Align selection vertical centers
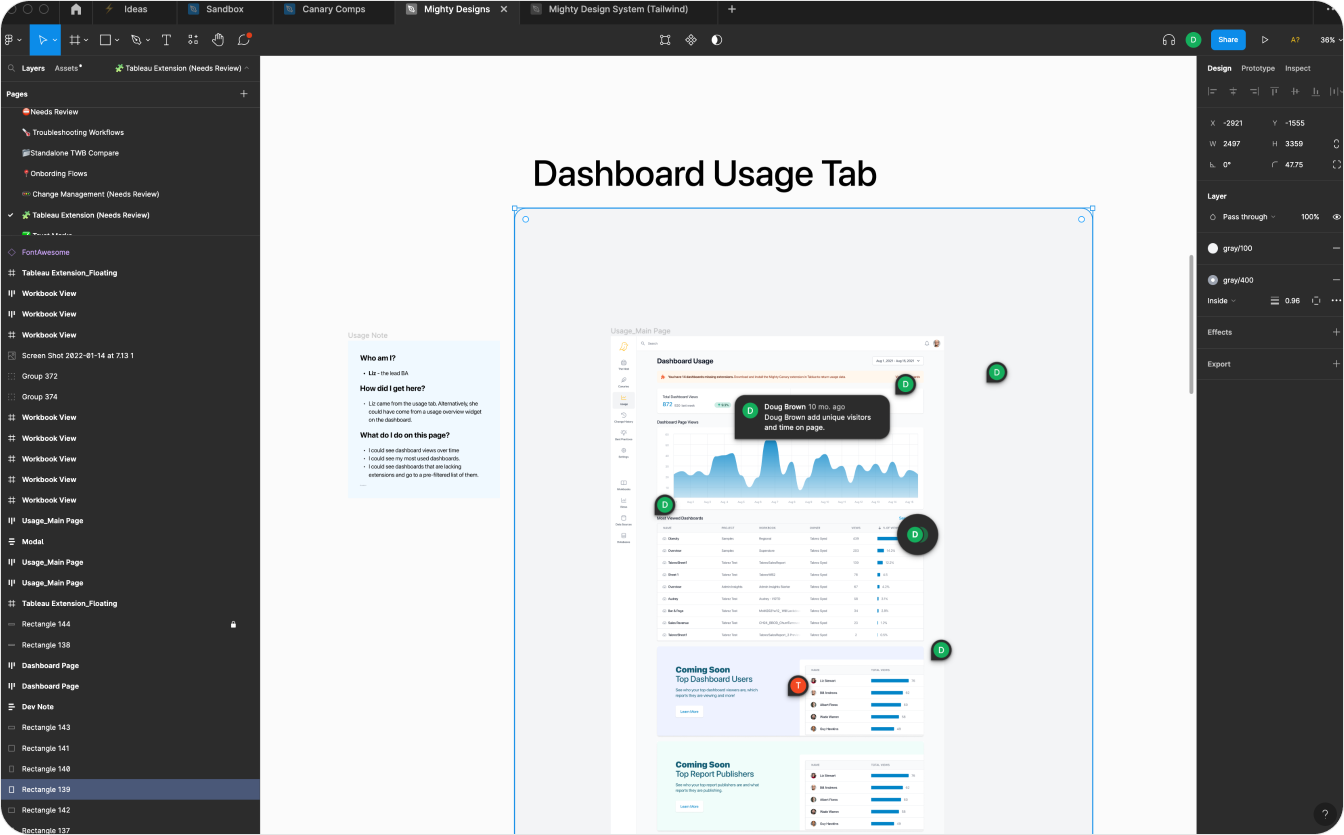 click(x=1295, y=91)
